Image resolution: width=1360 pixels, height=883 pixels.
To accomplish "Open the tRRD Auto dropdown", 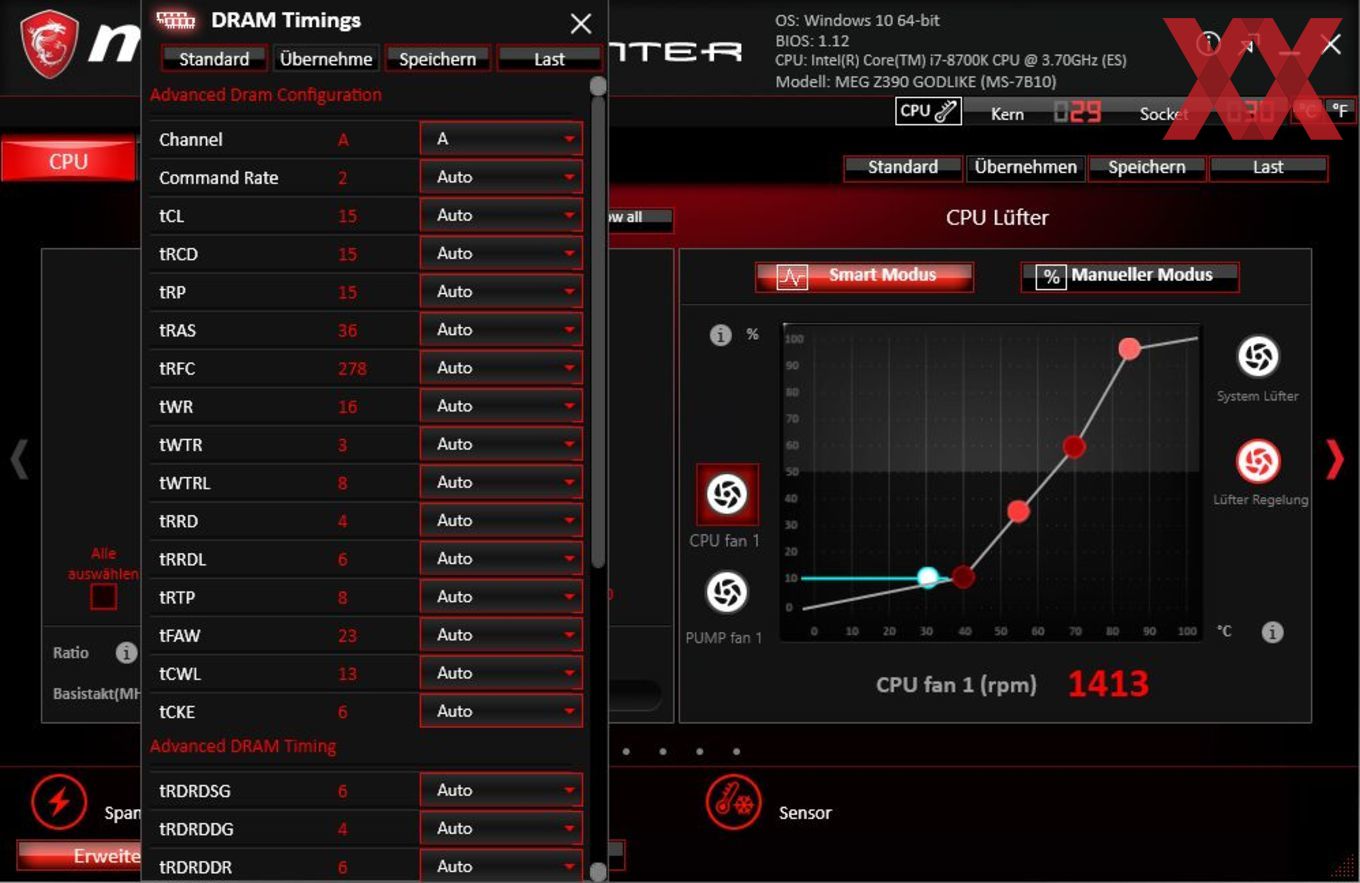I will (501, 520).
